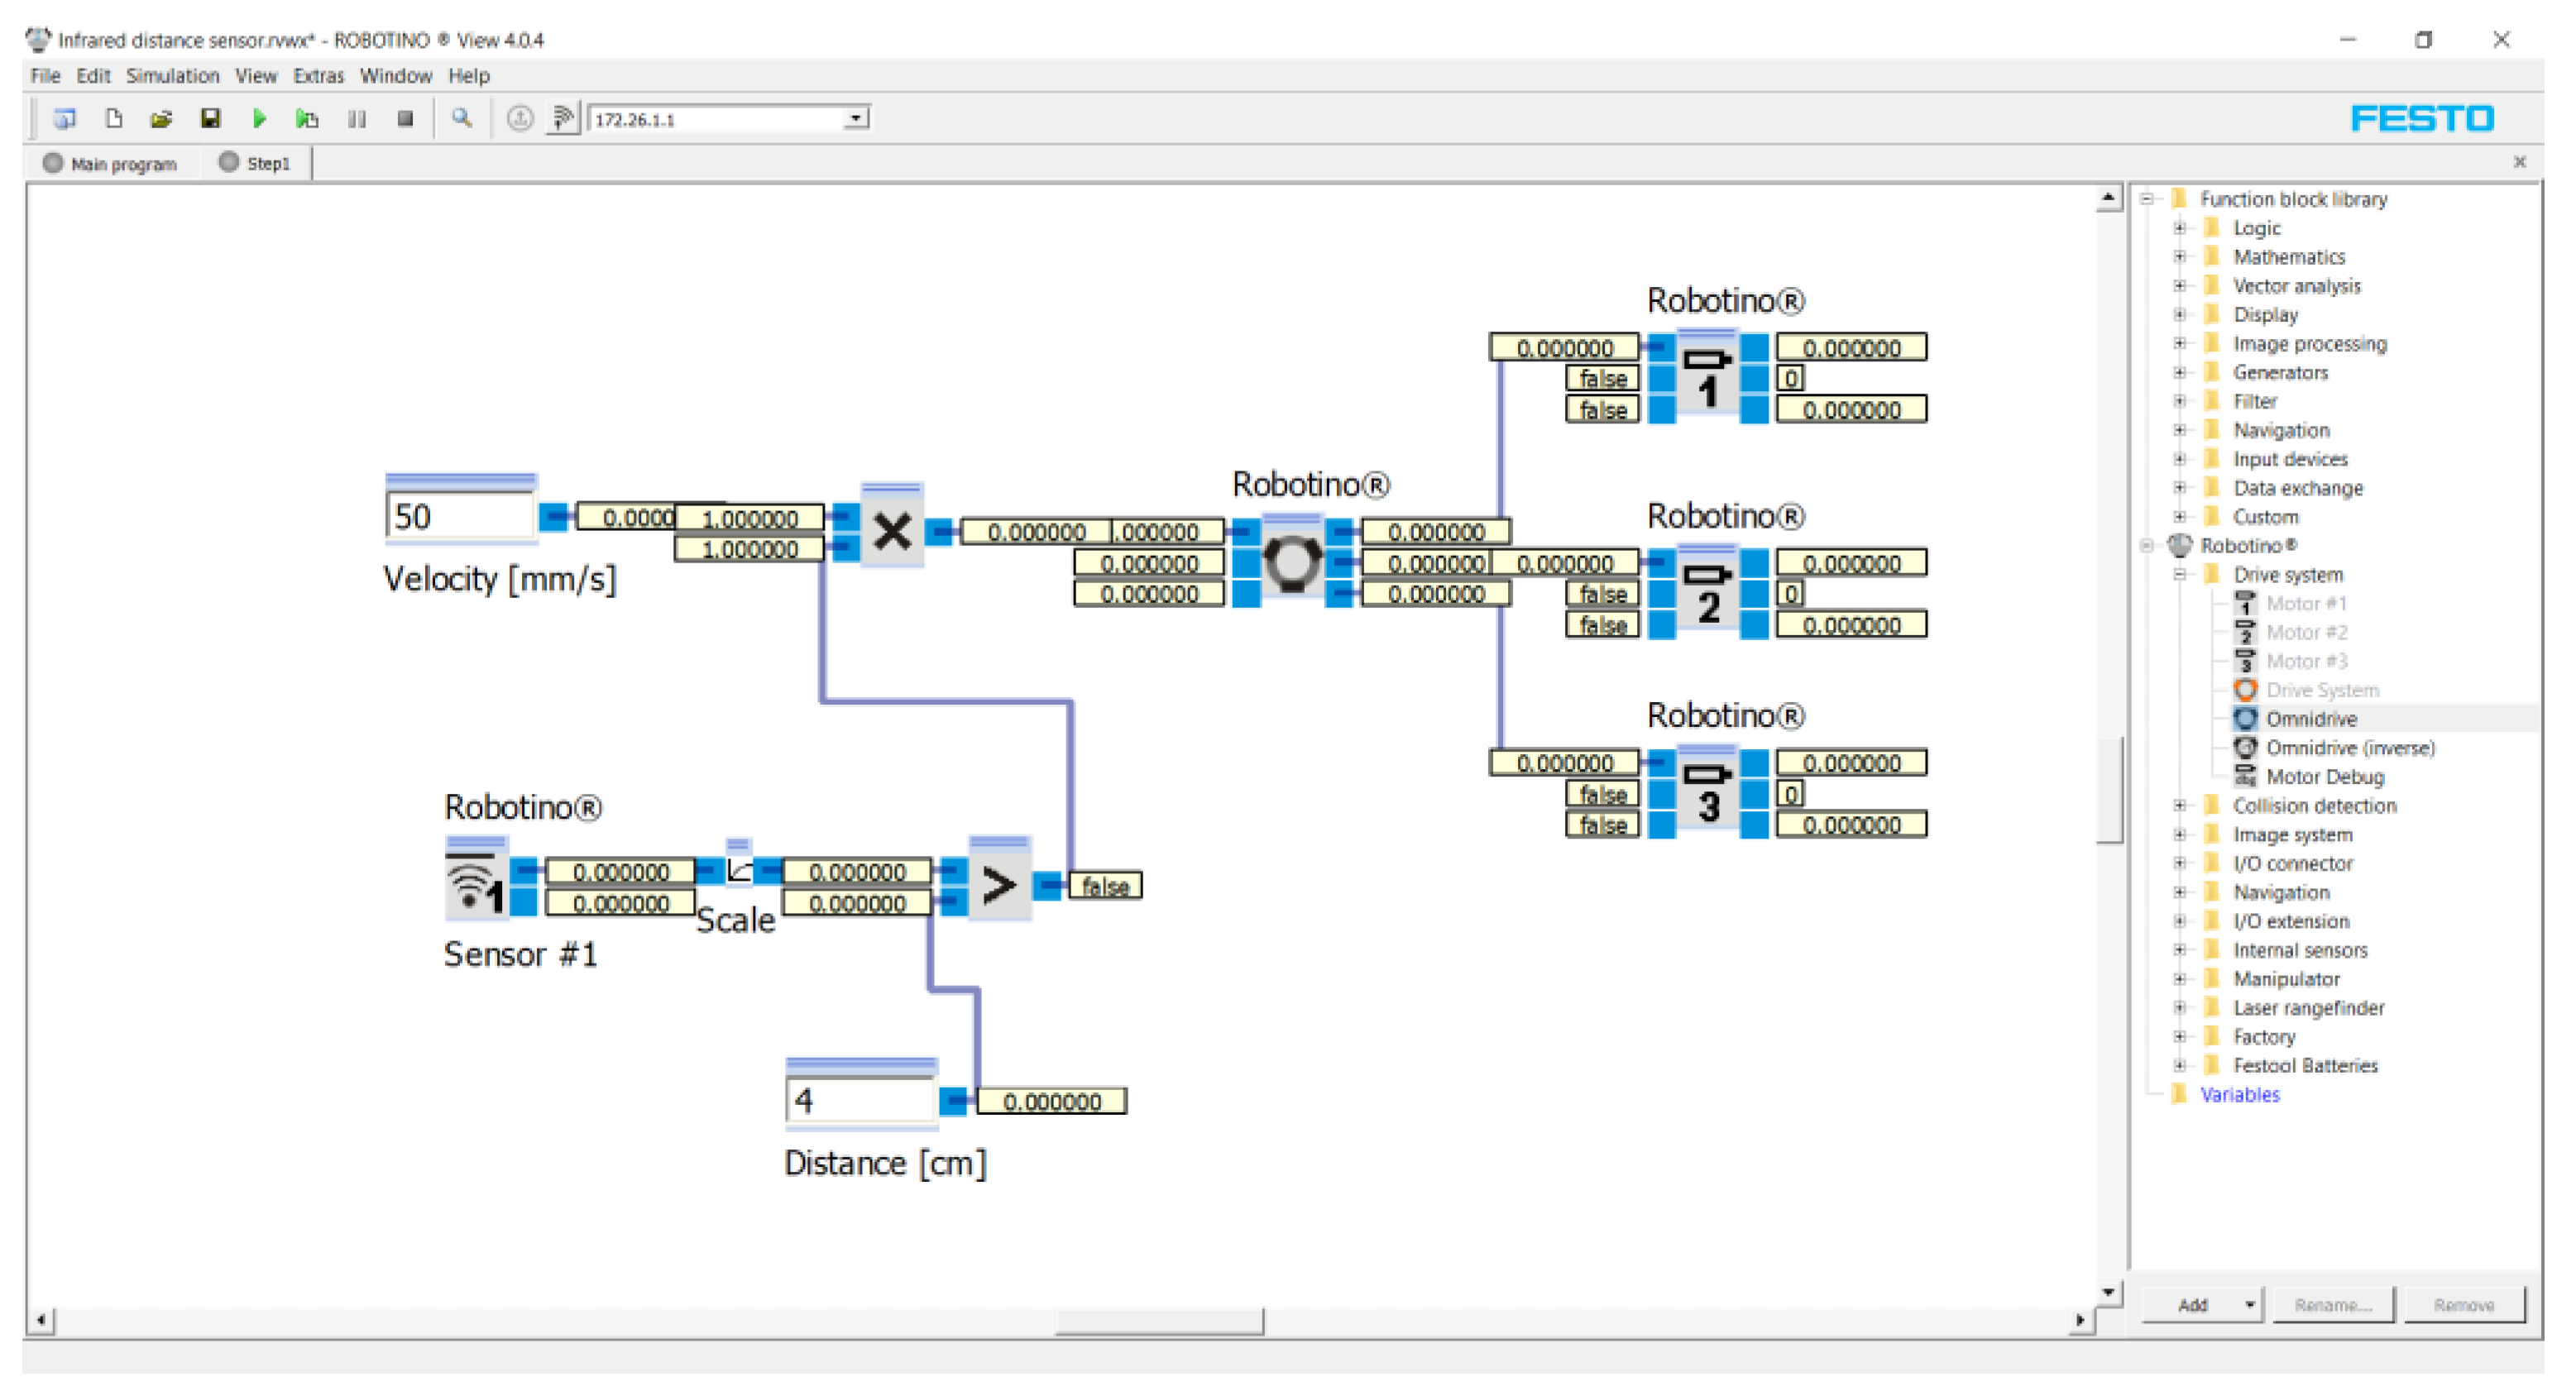The height and width of the screenshot is (1396, 2576).
Task: Select Omnidrive (inverse) in the tree
Action: (x=2349, y=748)
